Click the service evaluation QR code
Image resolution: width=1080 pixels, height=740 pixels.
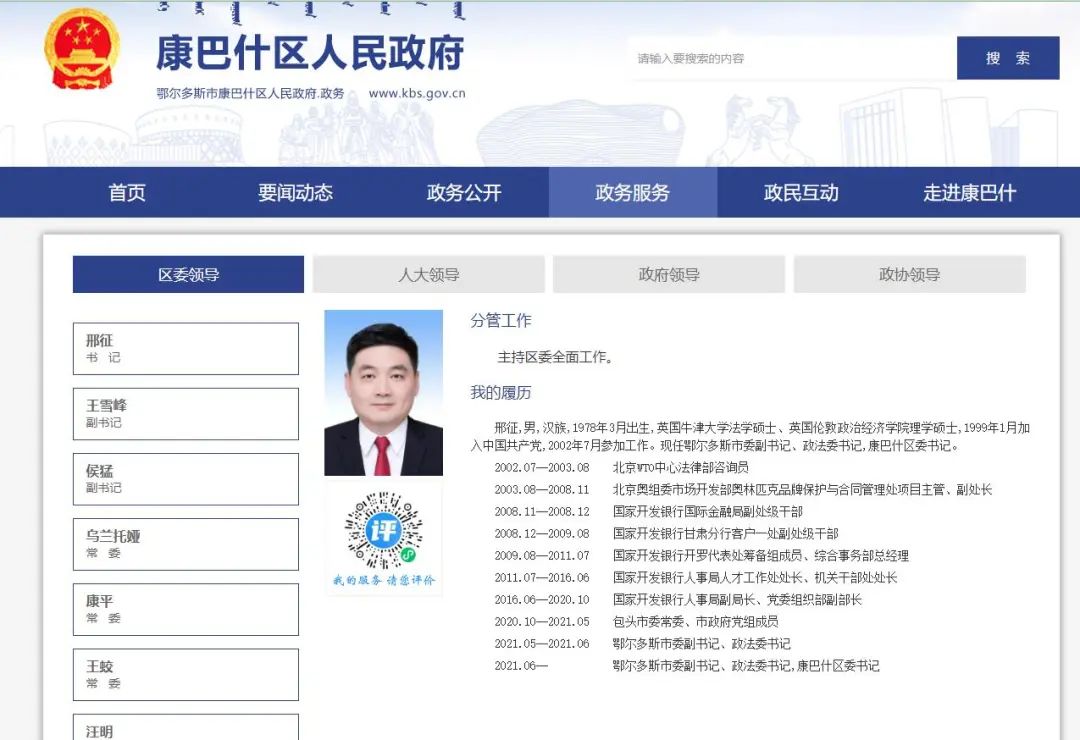click(x=383, y=531)
